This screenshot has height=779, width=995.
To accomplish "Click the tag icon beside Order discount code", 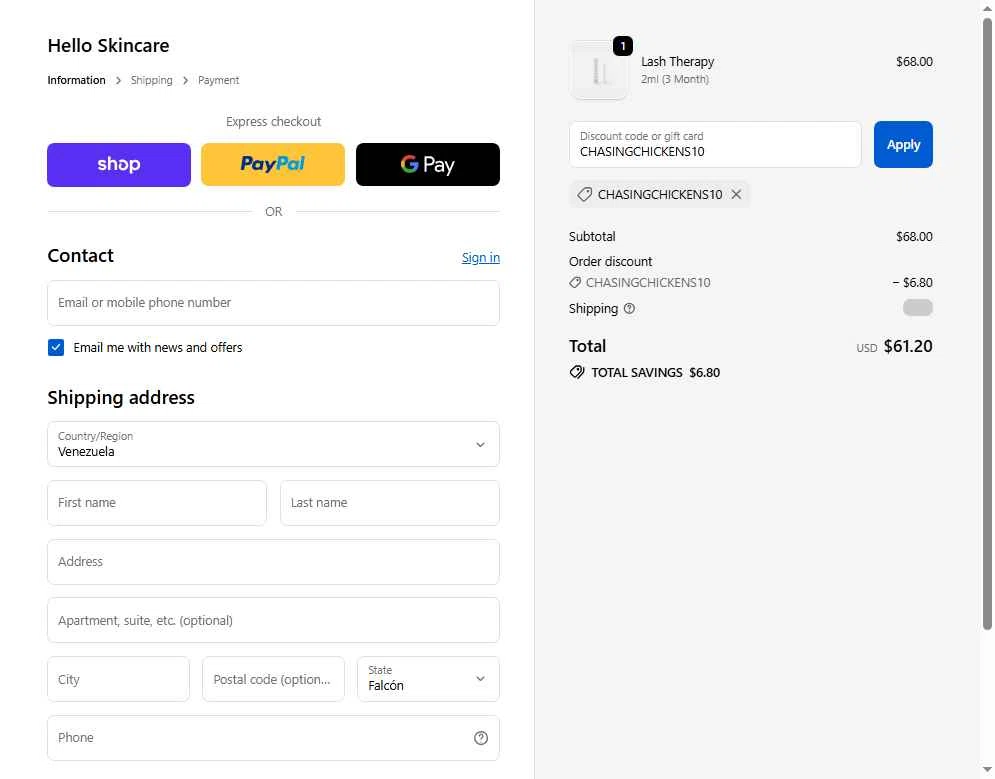I will [x=575, y=282].
